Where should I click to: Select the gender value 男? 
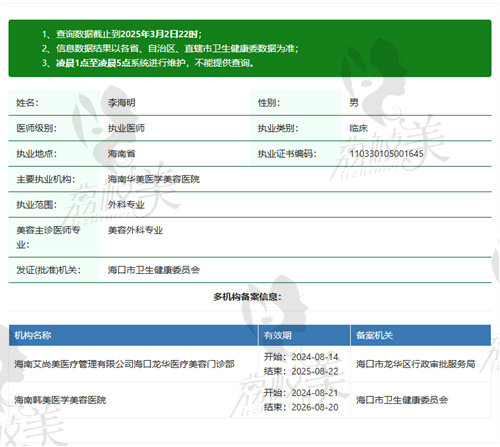click(354, 103)
